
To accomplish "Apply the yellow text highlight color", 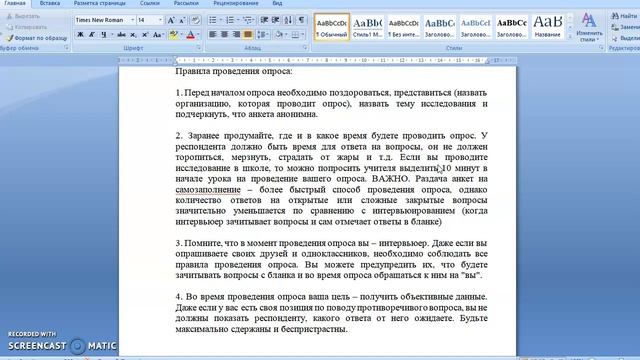I will point(174,35).
